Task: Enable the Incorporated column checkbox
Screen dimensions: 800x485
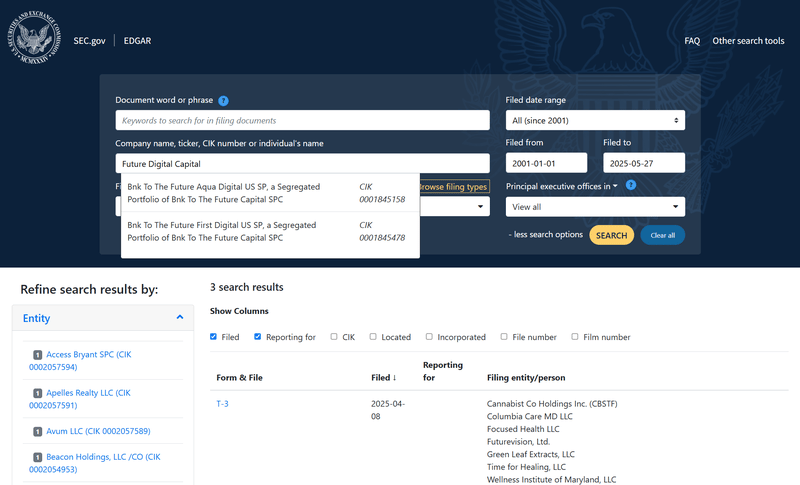Action: [x=429, y=337]
